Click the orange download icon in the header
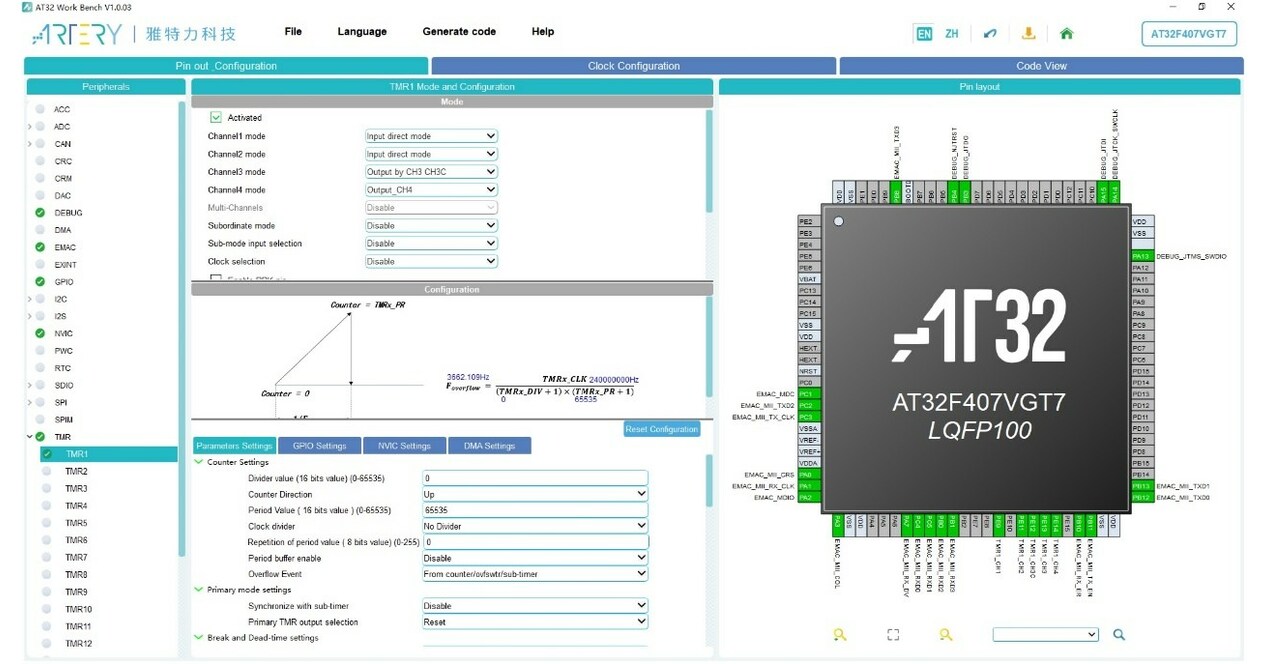Image resolution: width=1268 pixels, height=664 pixels. tap(1028, 33)
